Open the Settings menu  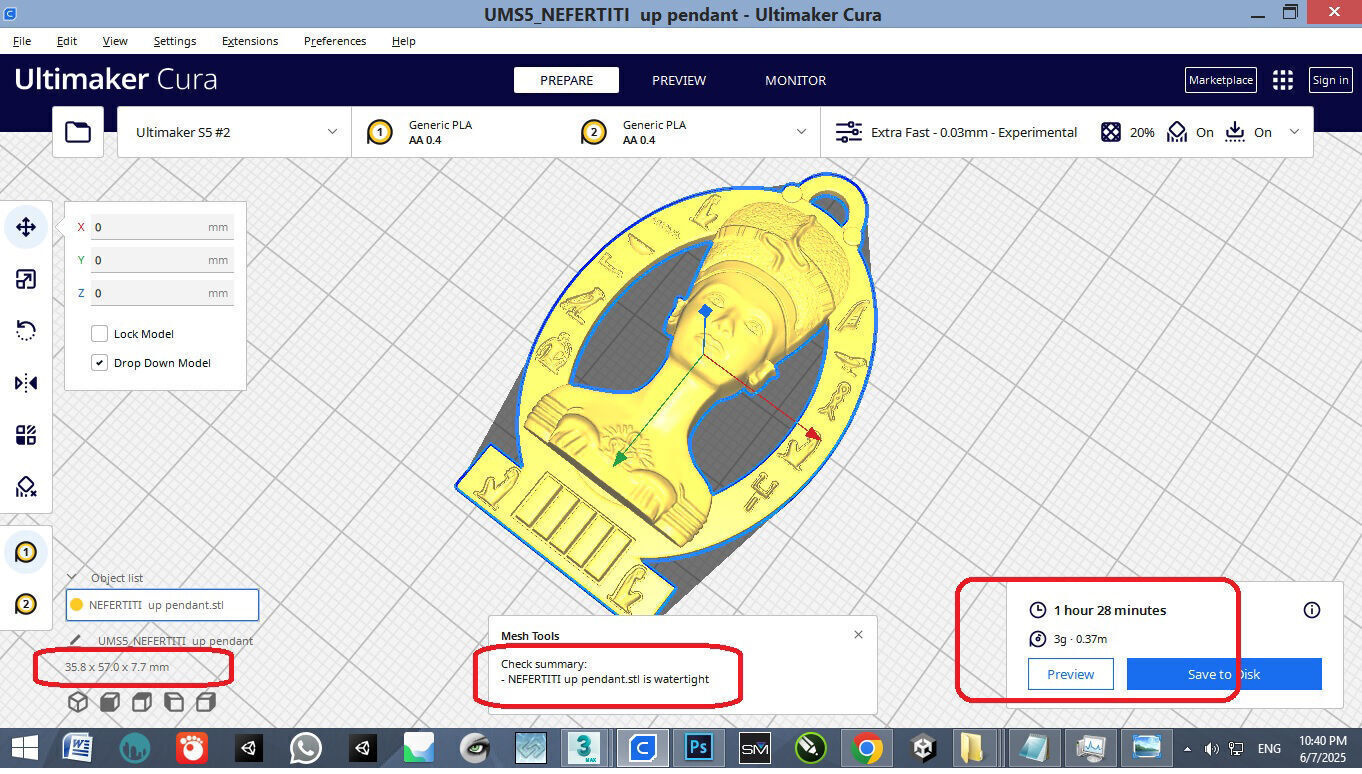pyautogui.click(x=175, y=41)
